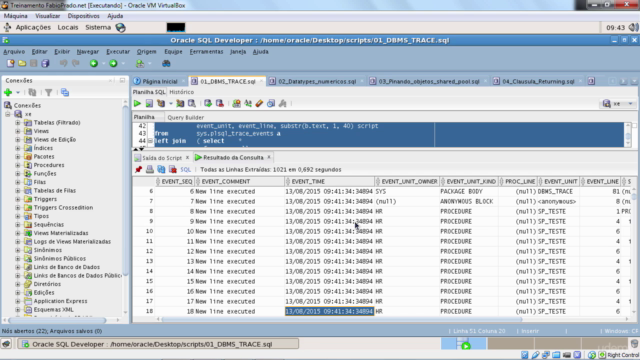Click the Refresh icon in results toolbar
The width and height of the screenshot is (640, 360).
pos(161,169)
